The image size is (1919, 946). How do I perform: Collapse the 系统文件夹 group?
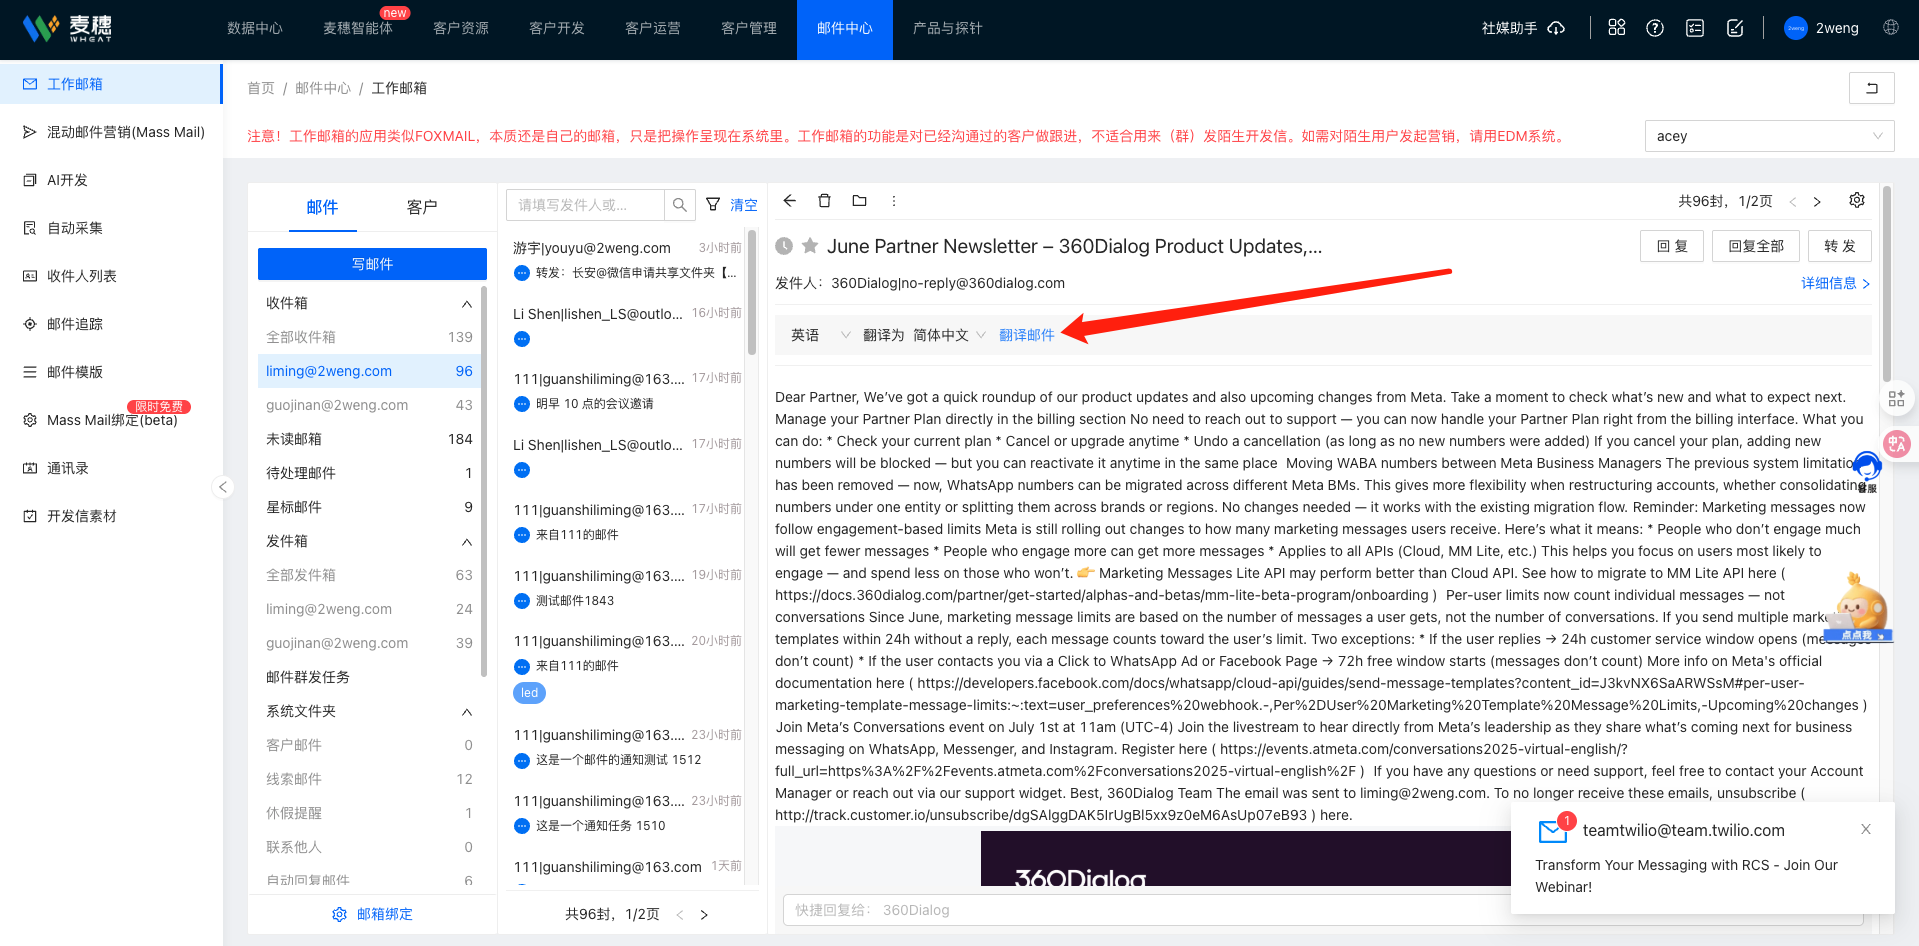pos(466,711)
